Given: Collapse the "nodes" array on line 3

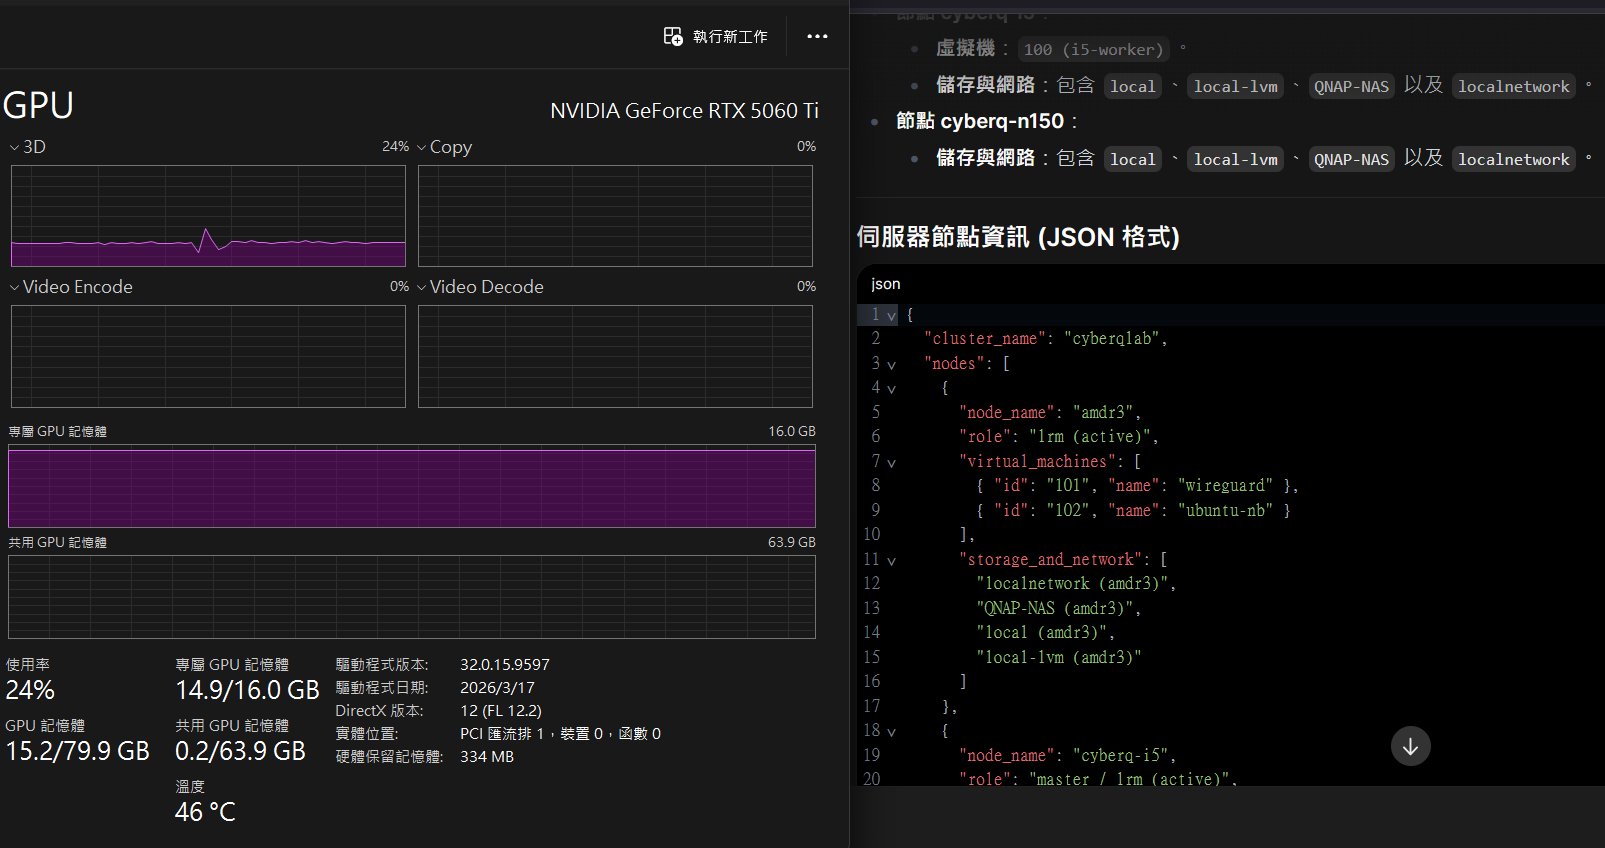Looking at the screenshot, I should pos(891,364).
